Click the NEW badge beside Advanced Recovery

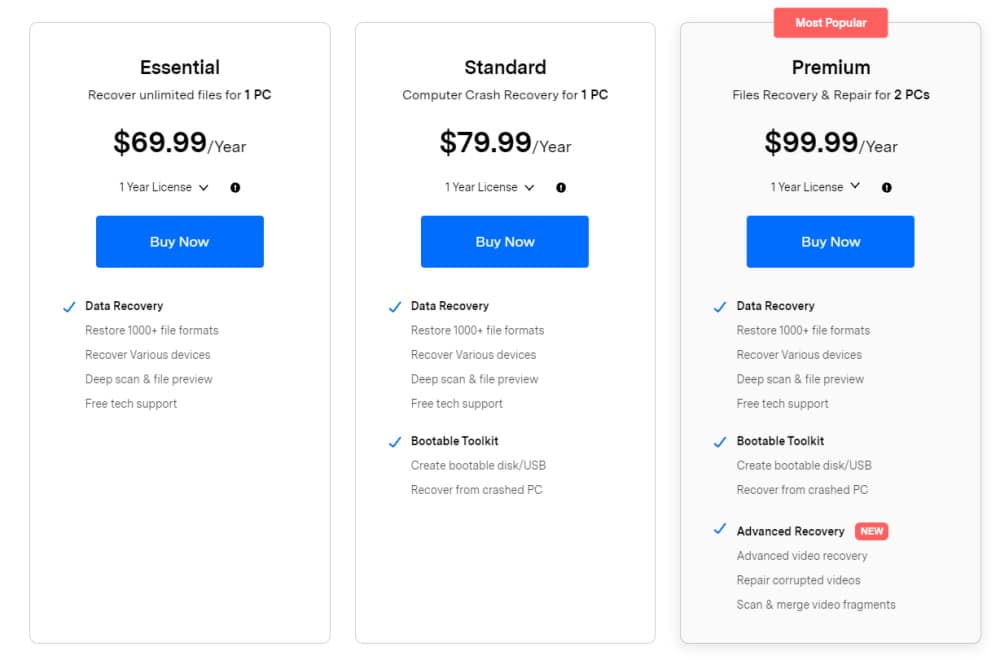[872, 531]
